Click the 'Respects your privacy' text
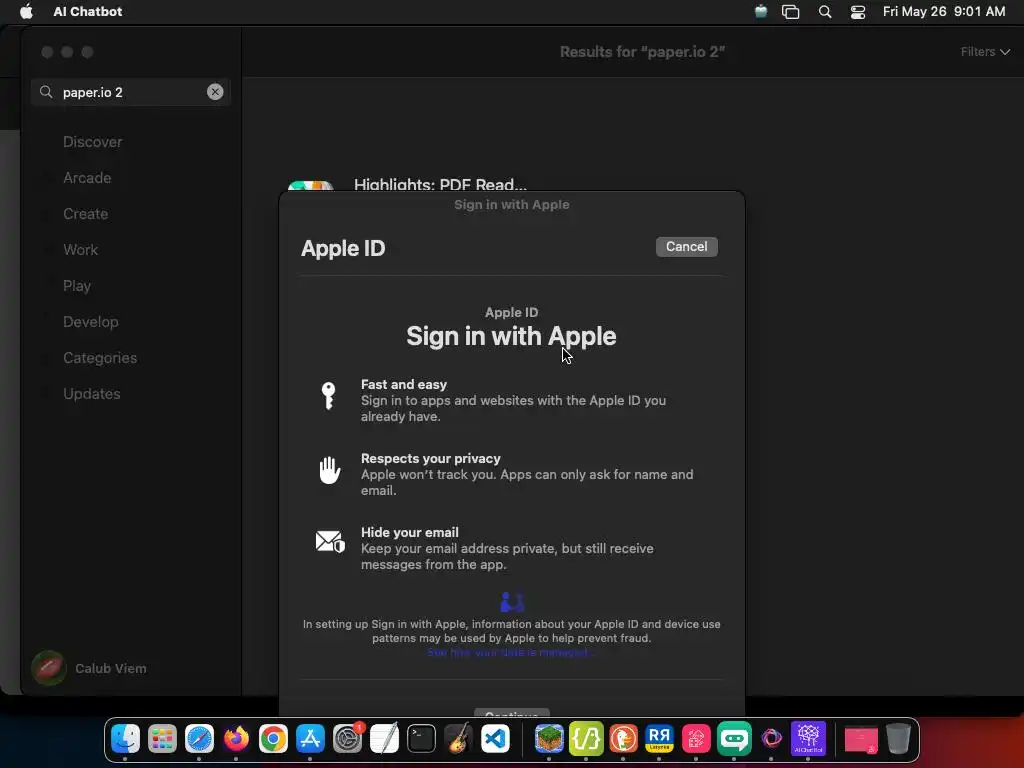Screen dimensions: 1024x768 click(430, 458)
